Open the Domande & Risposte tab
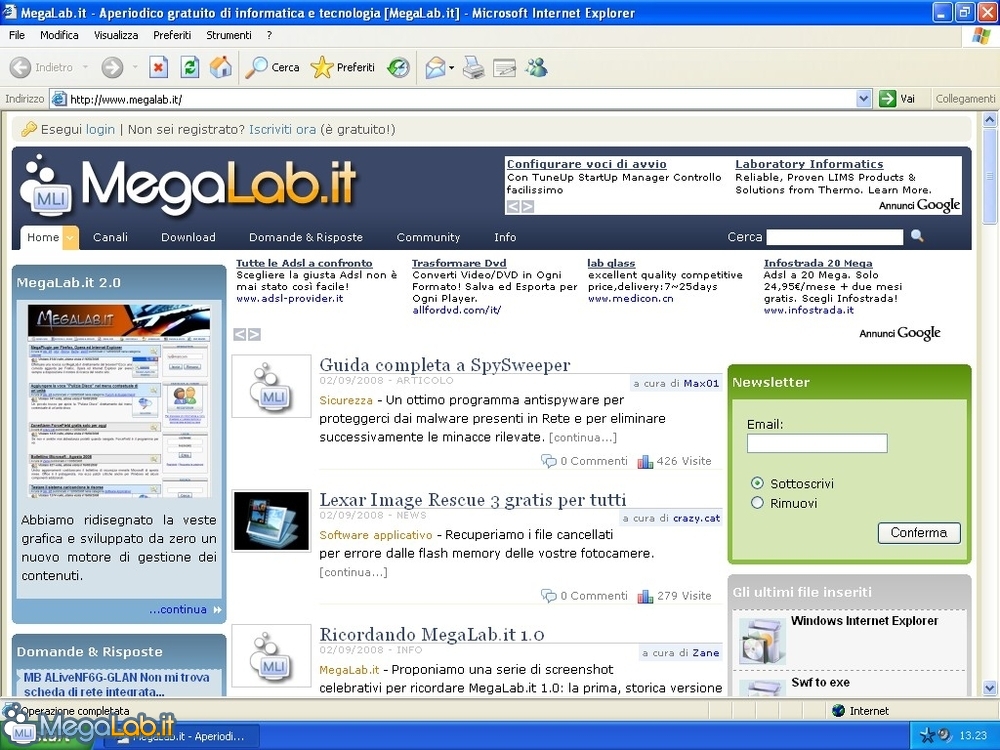The height and width of the screenshot is (750, 1000). (305, 237)
